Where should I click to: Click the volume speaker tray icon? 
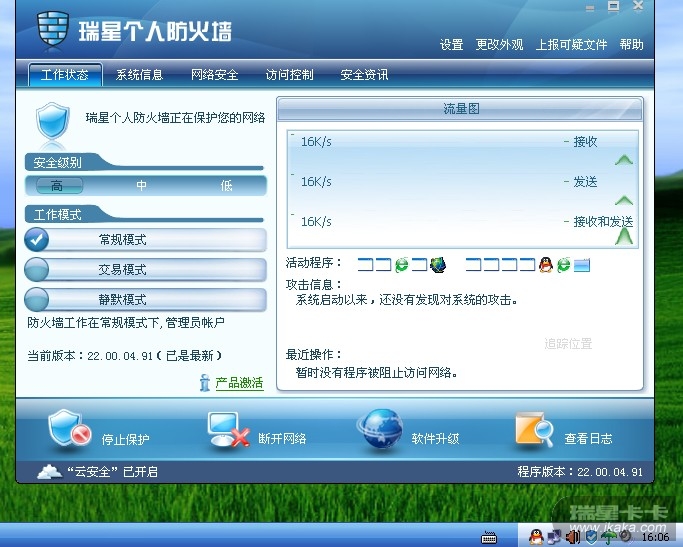[x=573, y=537]
